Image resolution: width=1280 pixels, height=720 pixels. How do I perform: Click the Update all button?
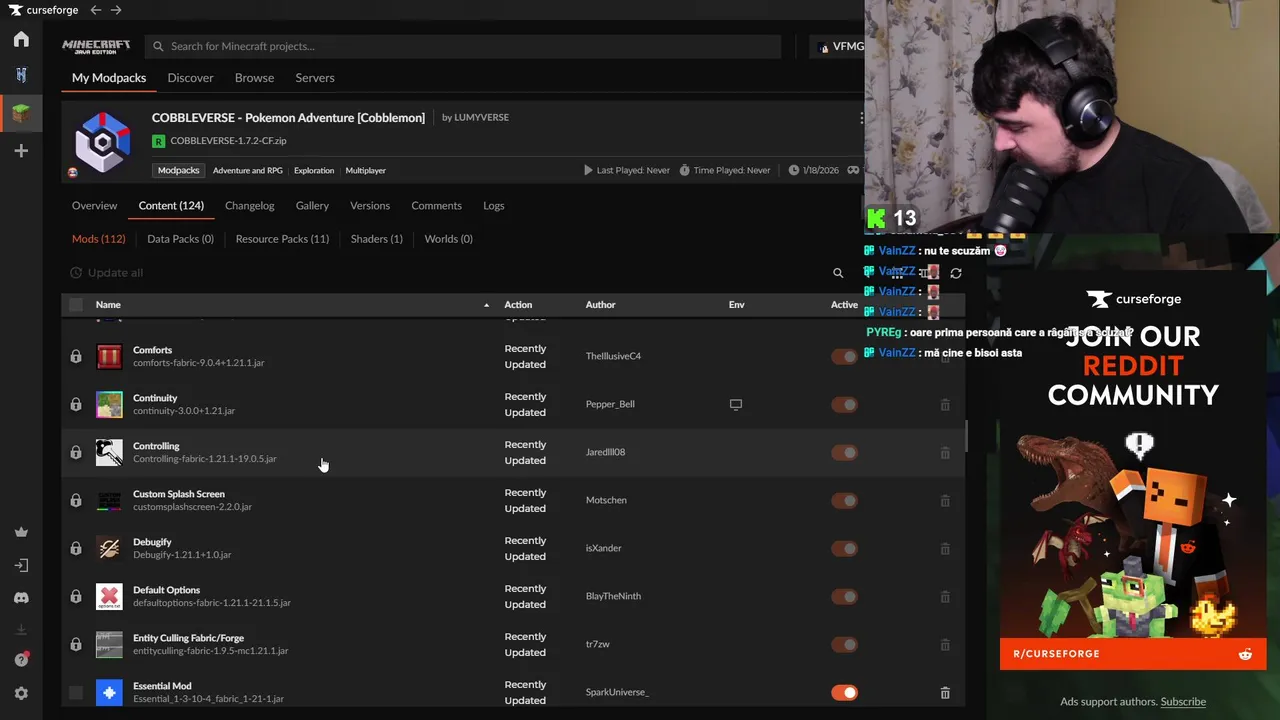pyautogui.click(x=106, y=273)
